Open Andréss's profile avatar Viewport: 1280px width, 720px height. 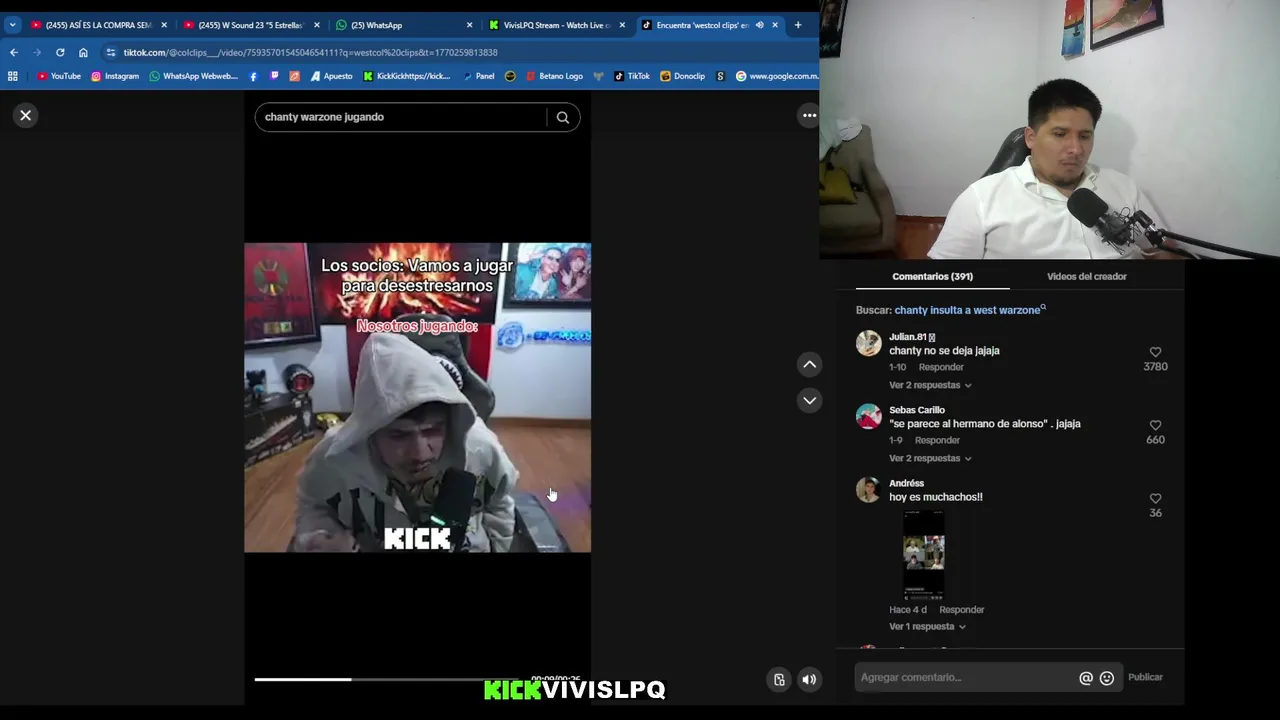[869, 490]
